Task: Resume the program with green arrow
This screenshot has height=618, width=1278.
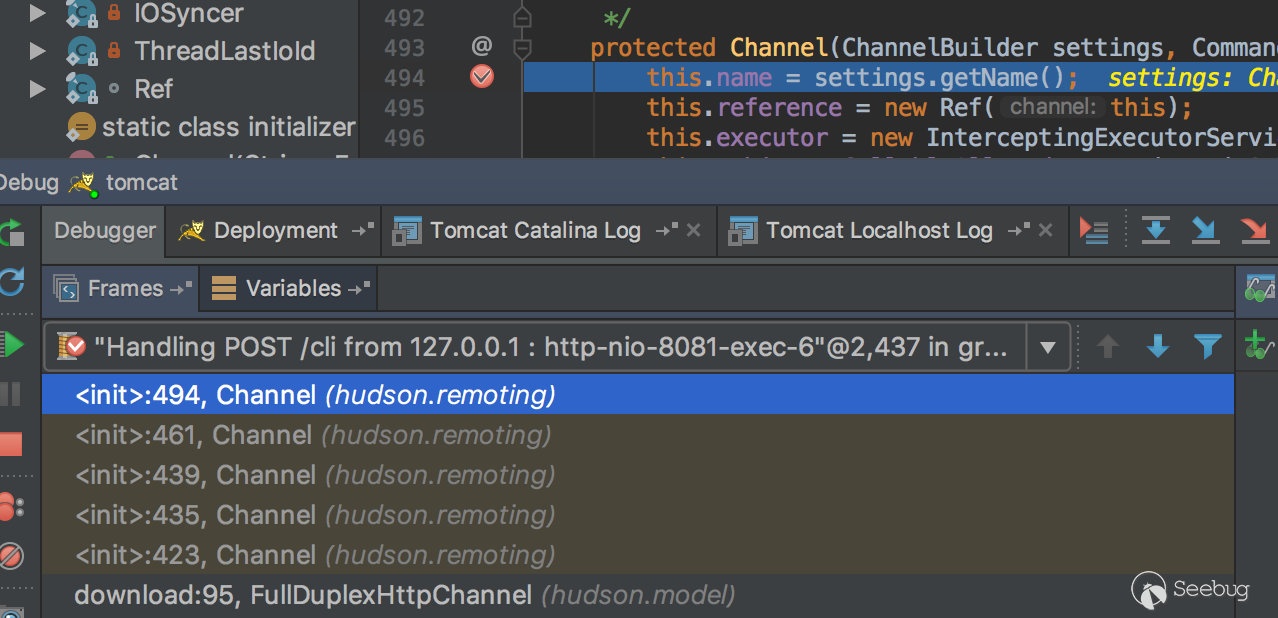Action: (12, 346)
